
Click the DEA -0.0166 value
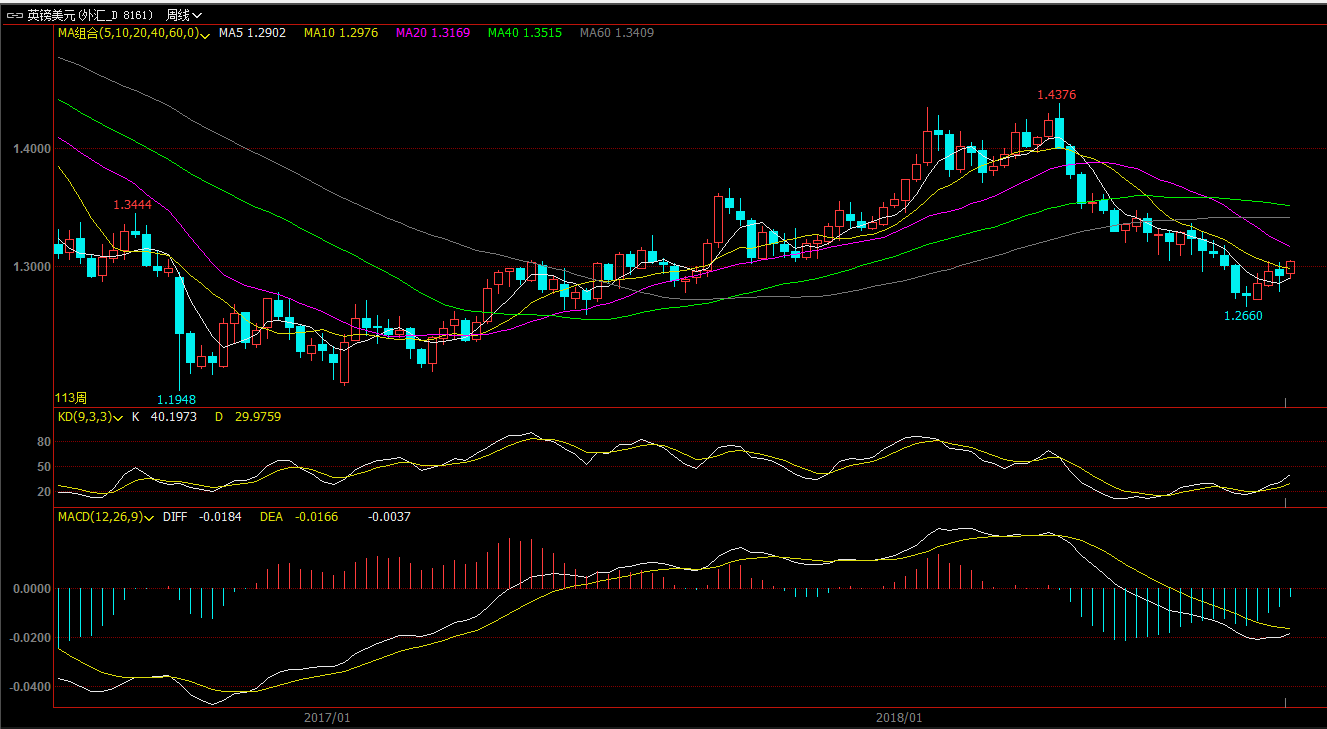click(x=299, y=517)
